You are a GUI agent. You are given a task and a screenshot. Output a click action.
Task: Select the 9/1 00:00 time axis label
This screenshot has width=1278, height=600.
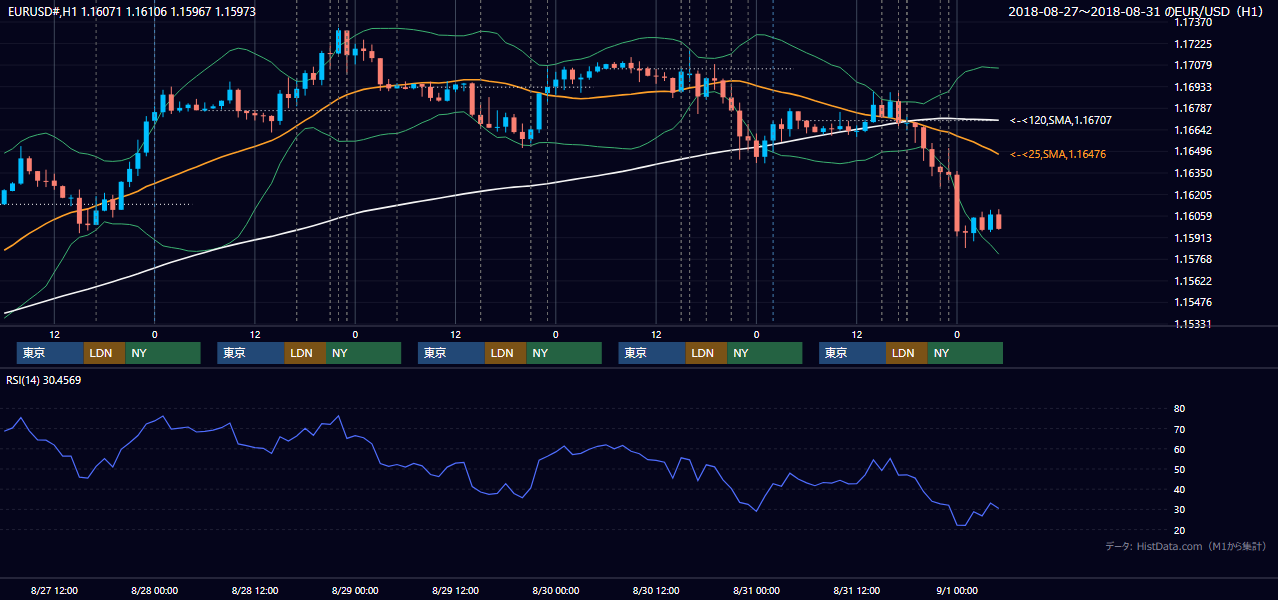pyautogui.click(x=957, y=590)
